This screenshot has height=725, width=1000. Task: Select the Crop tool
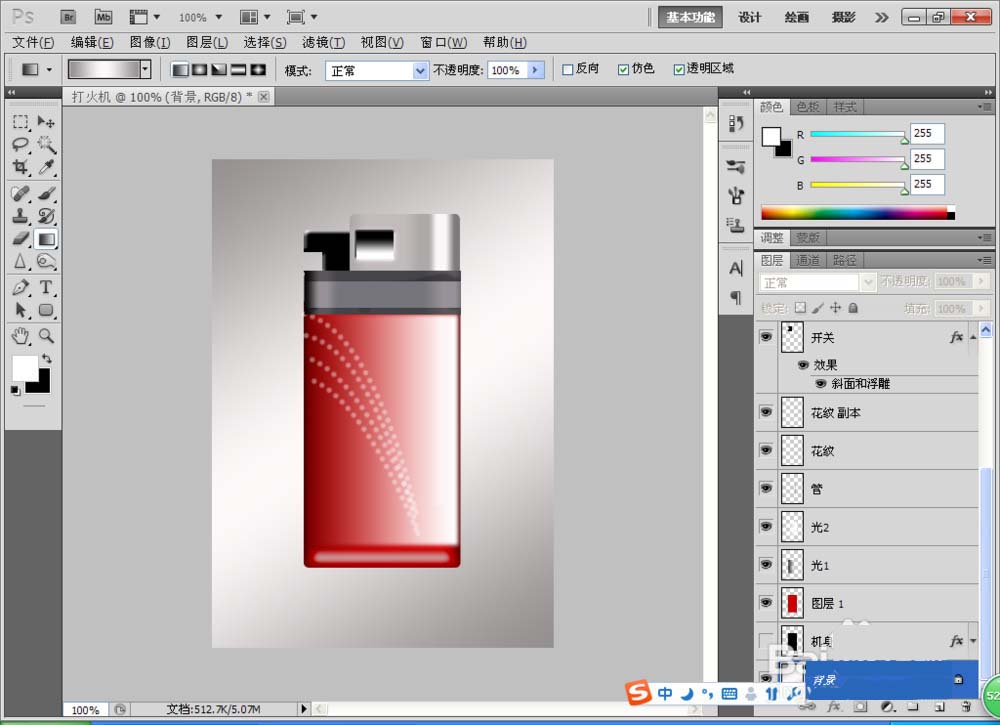point(20,166)
